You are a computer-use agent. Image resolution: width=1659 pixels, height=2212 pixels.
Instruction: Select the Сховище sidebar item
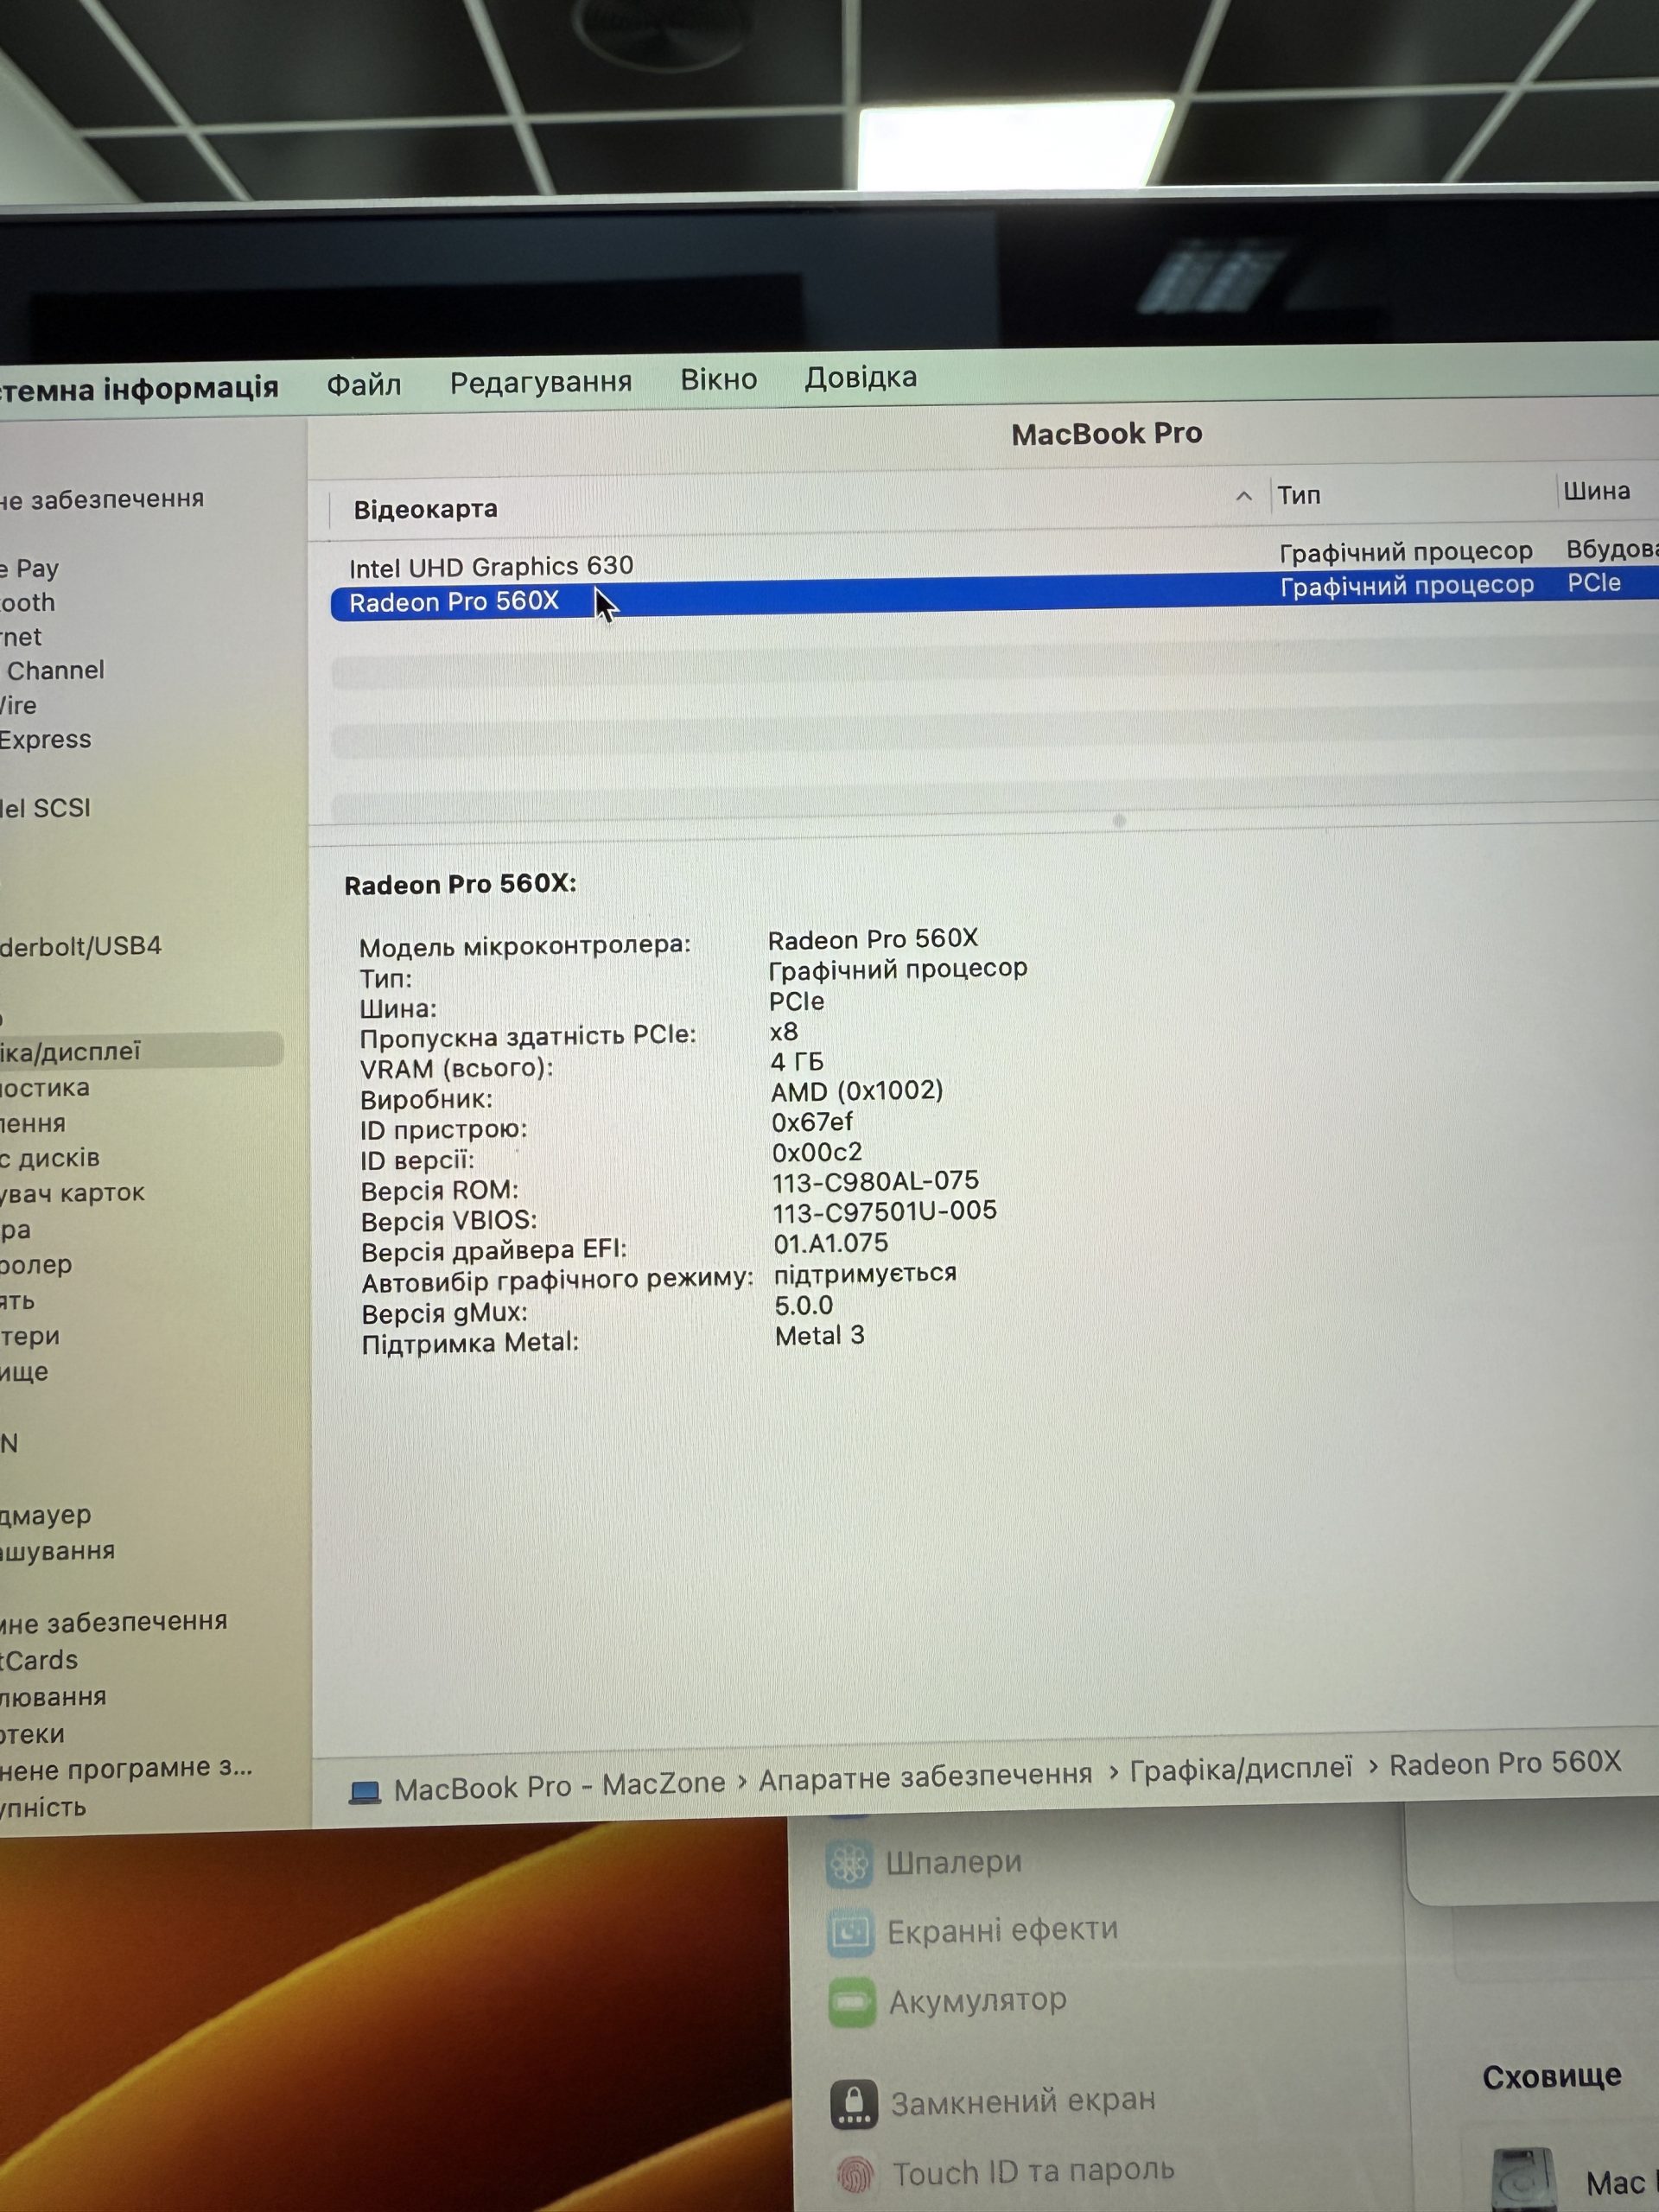[25, 1372]
